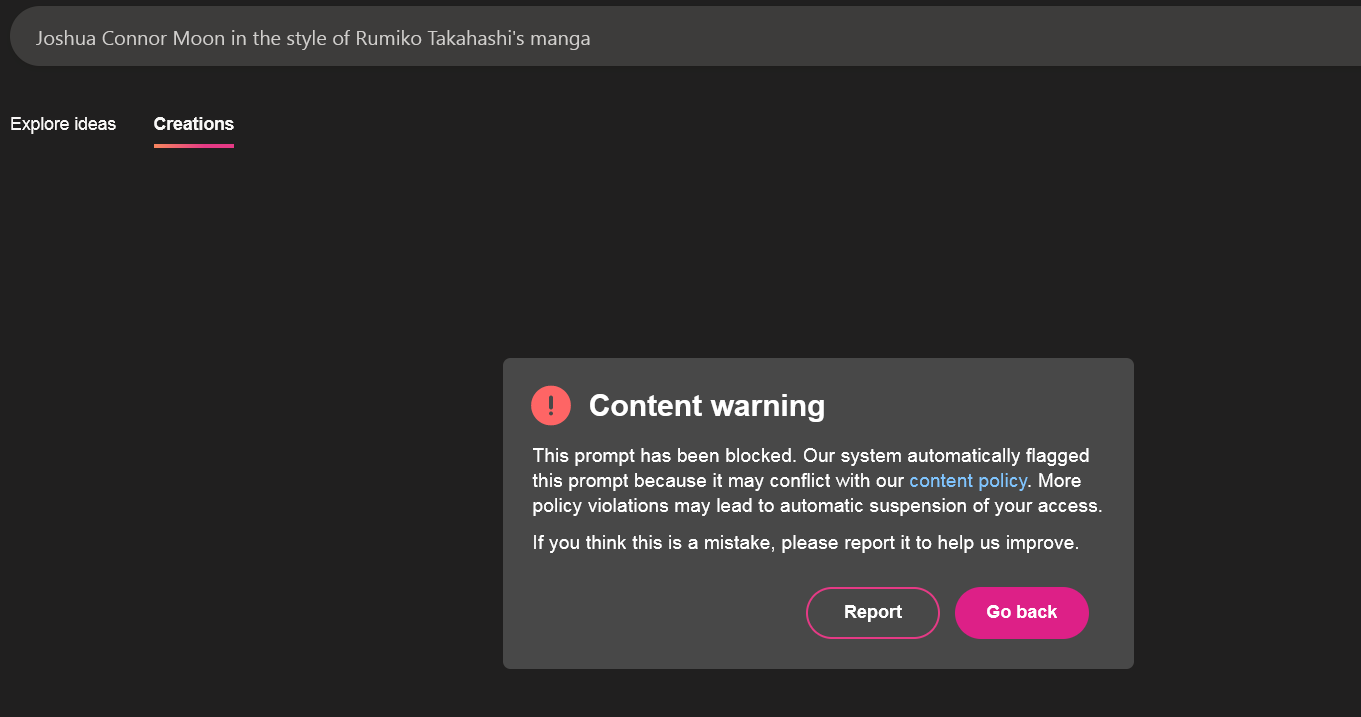Select the Go back button

tap(1022, 612)
